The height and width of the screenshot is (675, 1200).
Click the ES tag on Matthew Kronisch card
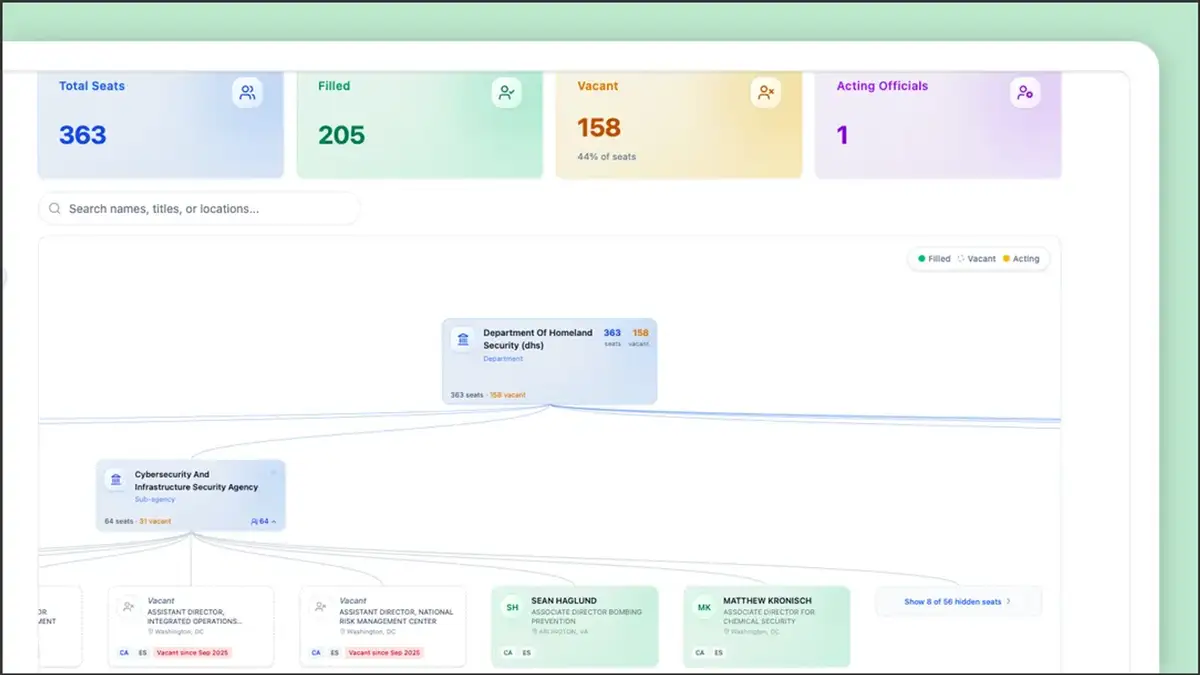[x=718, y=652]
